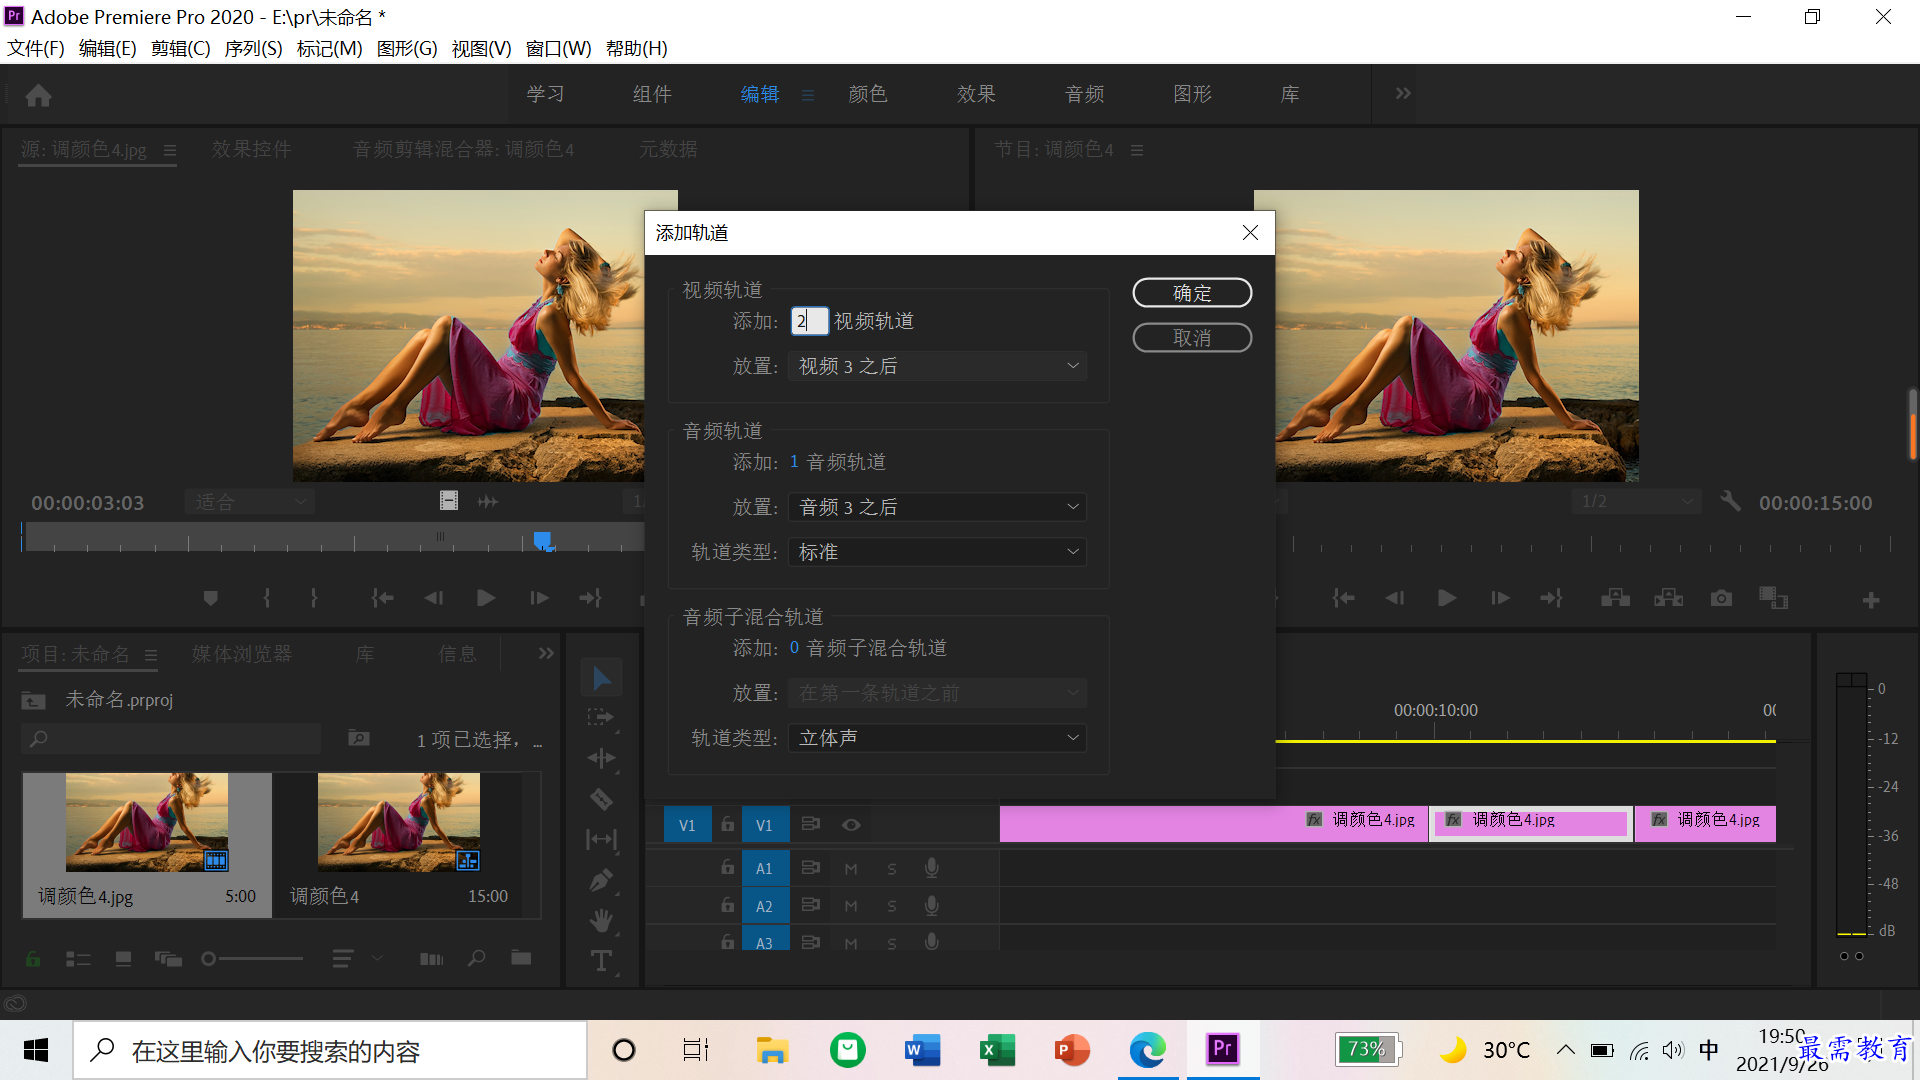Enable voice-over record on A1
This screenshot has height=1080, width=1920.
[x=932, y=868]
